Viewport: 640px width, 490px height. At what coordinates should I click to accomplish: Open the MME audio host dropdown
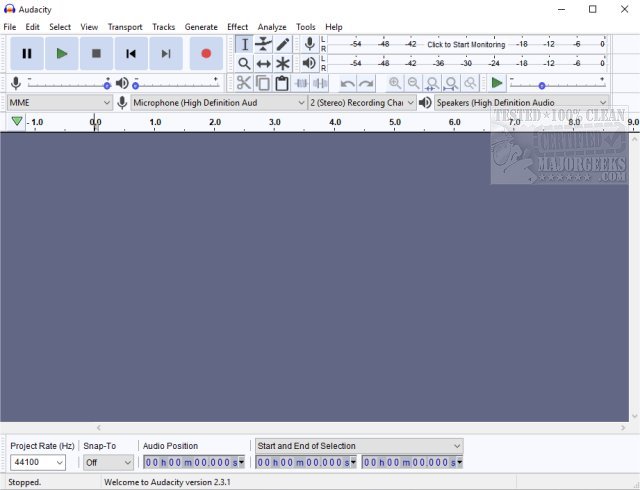[x=59, y=102]
